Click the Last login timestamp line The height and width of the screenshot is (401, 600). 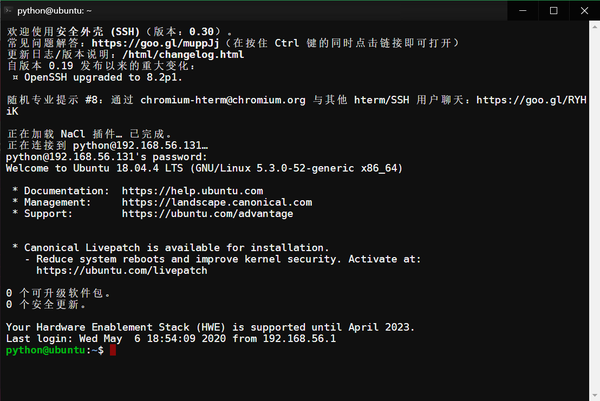[171, 339]
